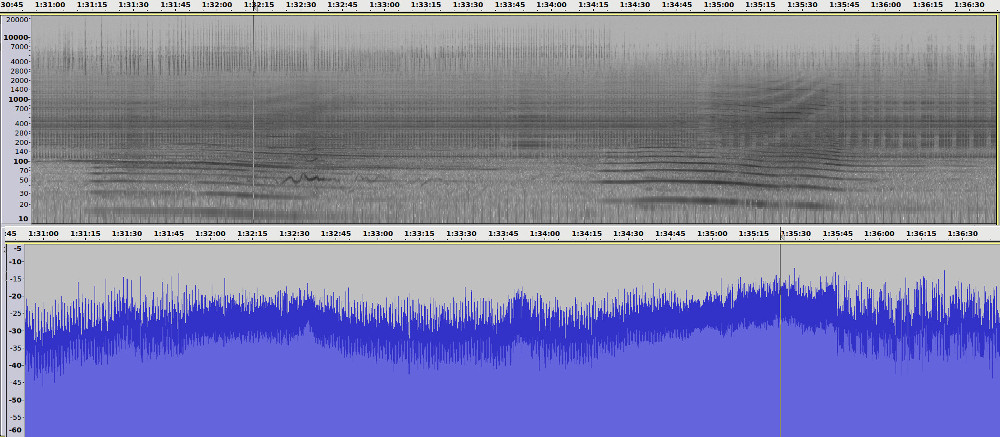Click the -60 dB label on amplitude scale
Viewport: 1000px width, 437px height.
(x=15, y=430)
